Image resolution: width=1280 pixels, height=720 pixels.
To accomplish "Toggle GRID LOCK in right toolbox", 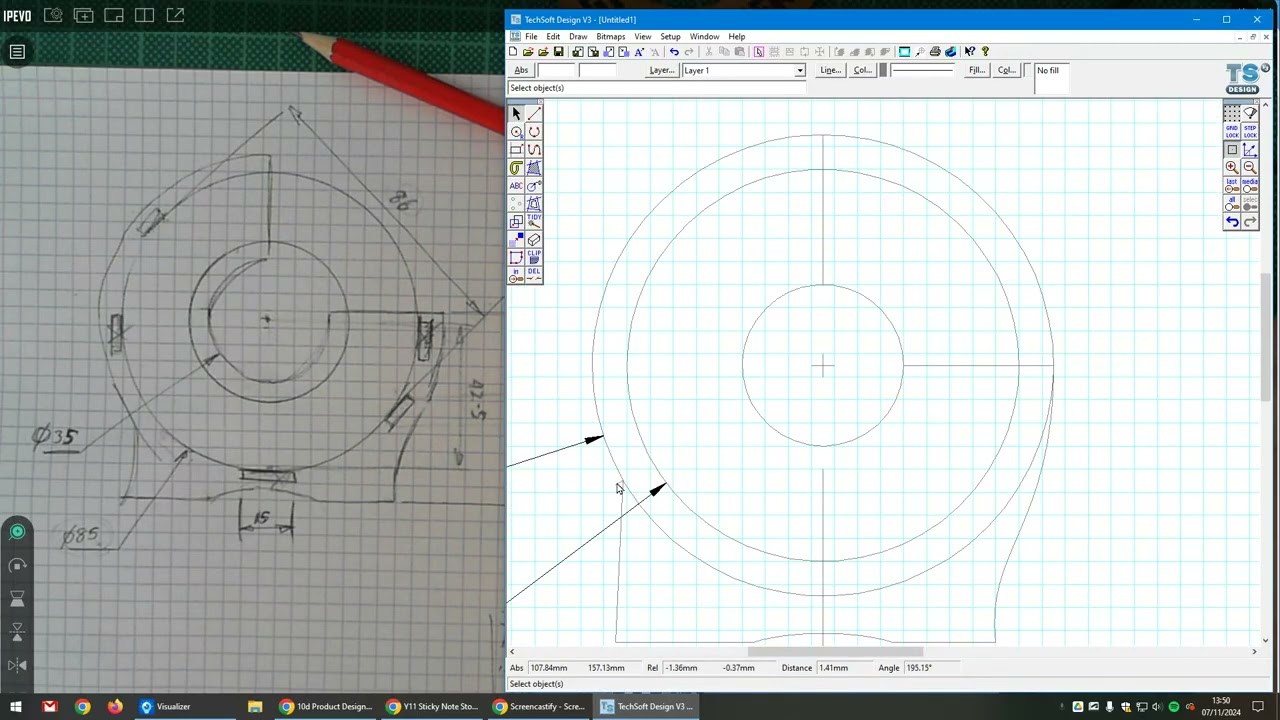I will [1232, 132].
